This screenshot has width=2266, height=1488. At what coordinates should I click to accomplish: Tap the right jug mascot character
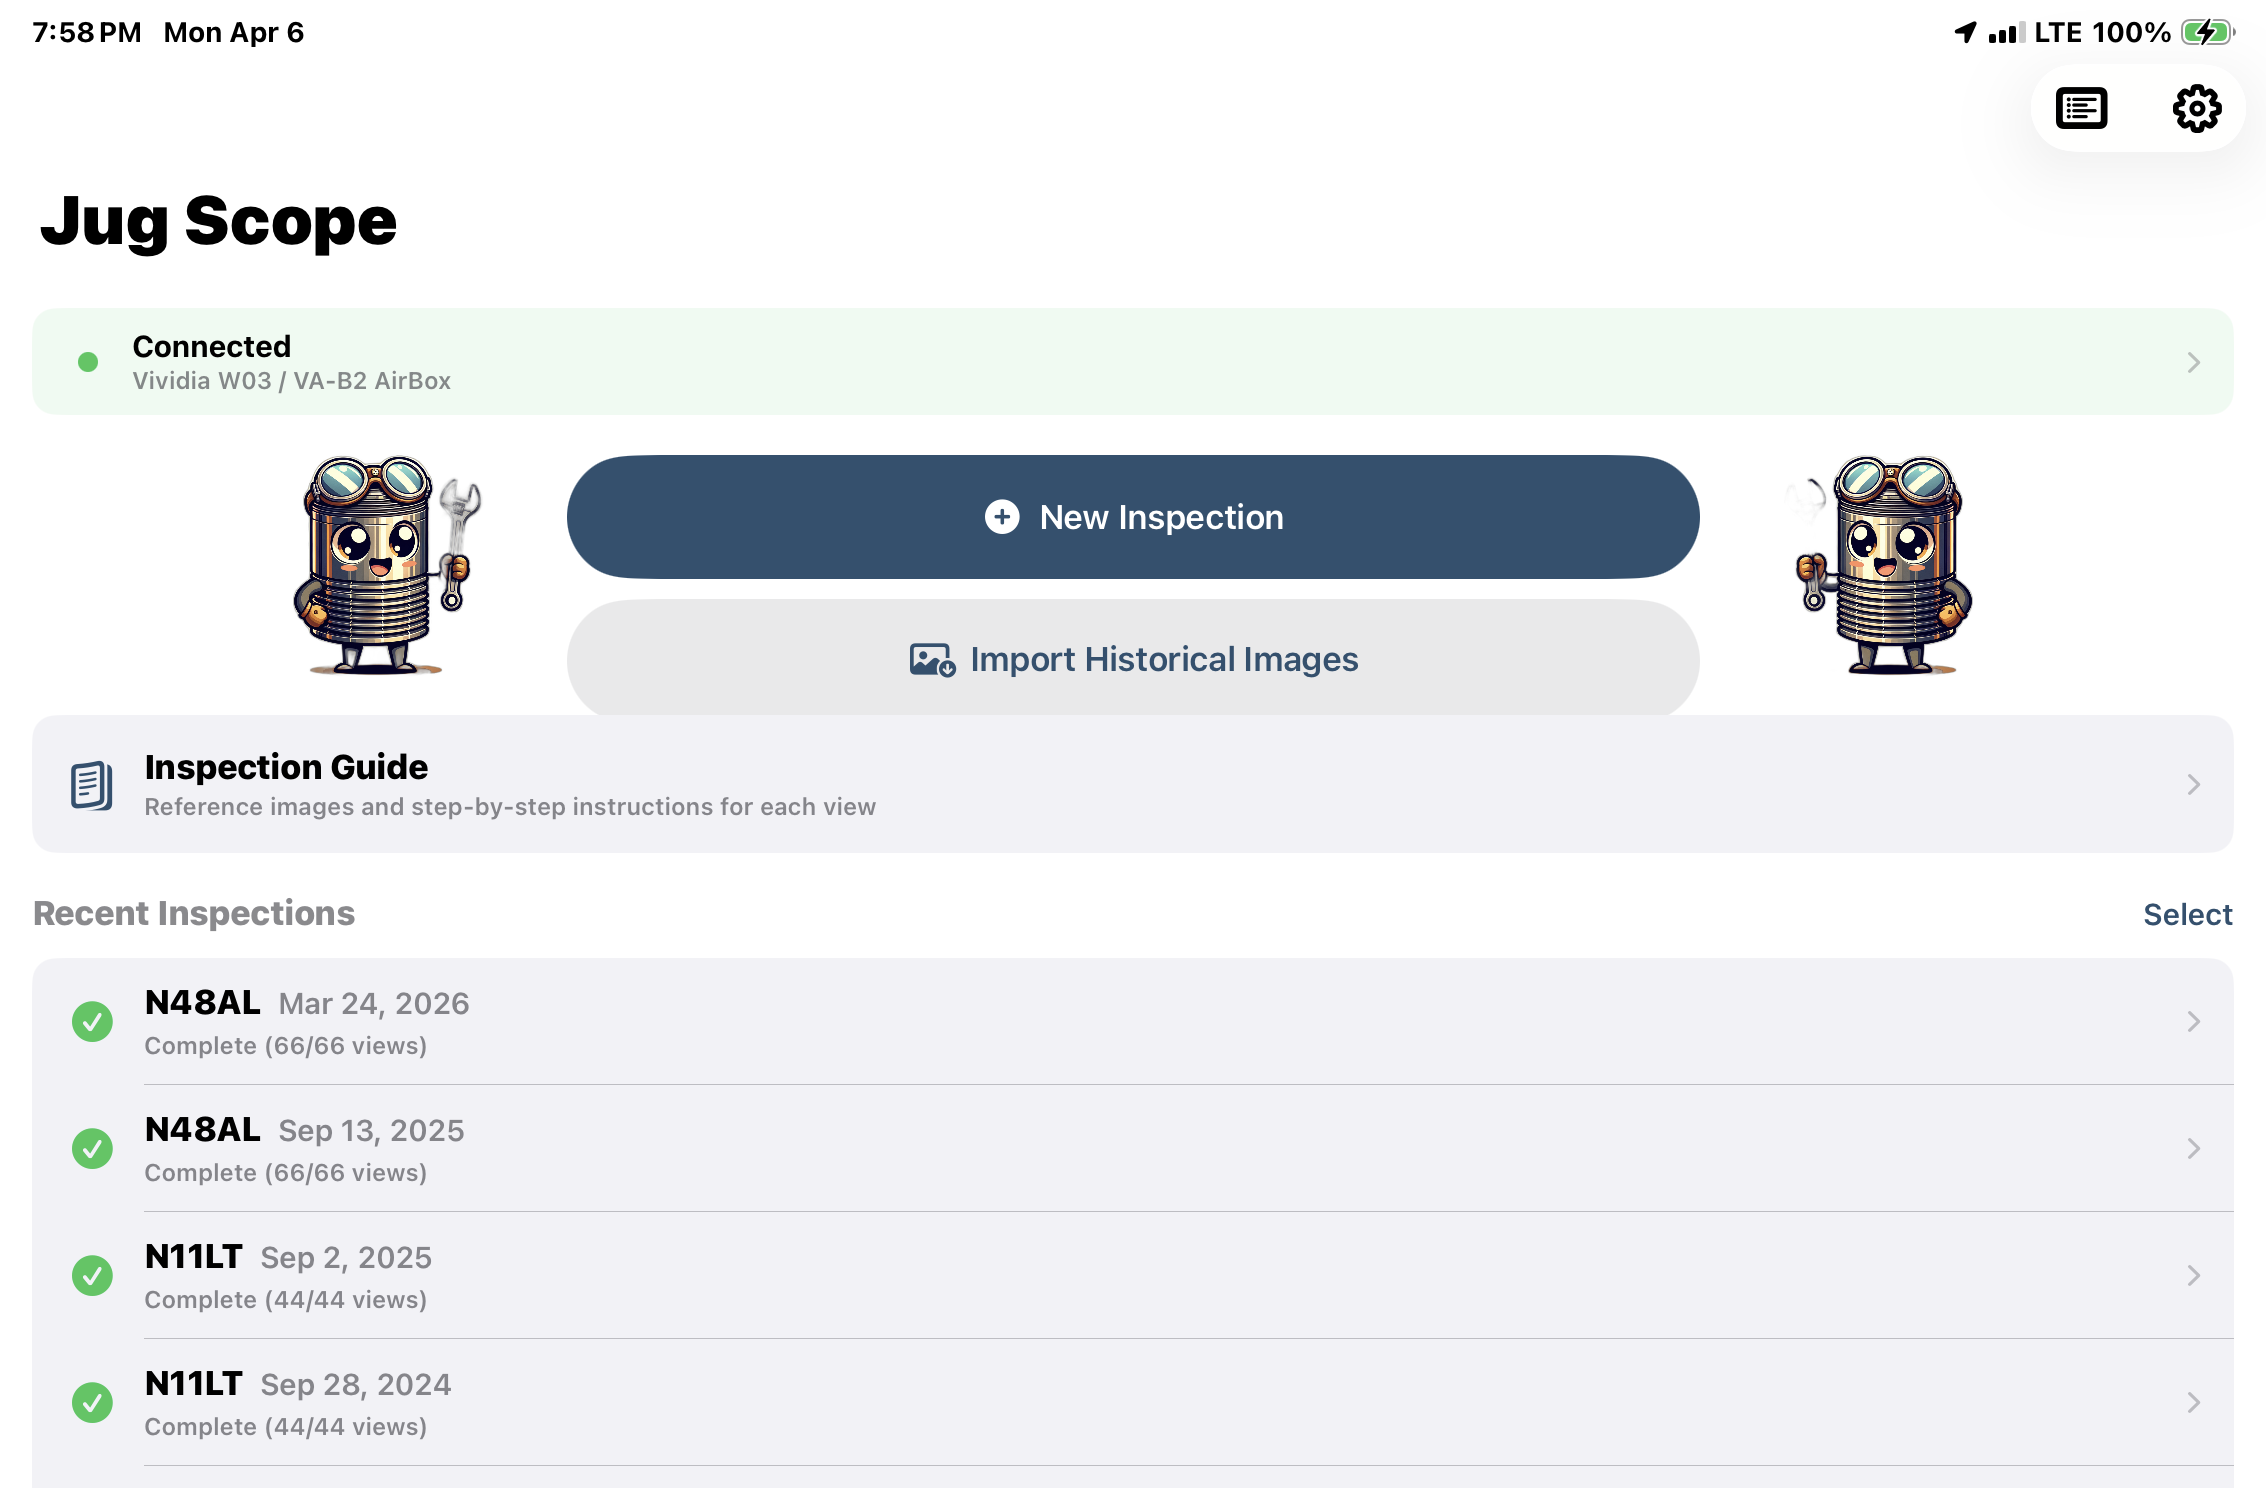click(1883, 565)
